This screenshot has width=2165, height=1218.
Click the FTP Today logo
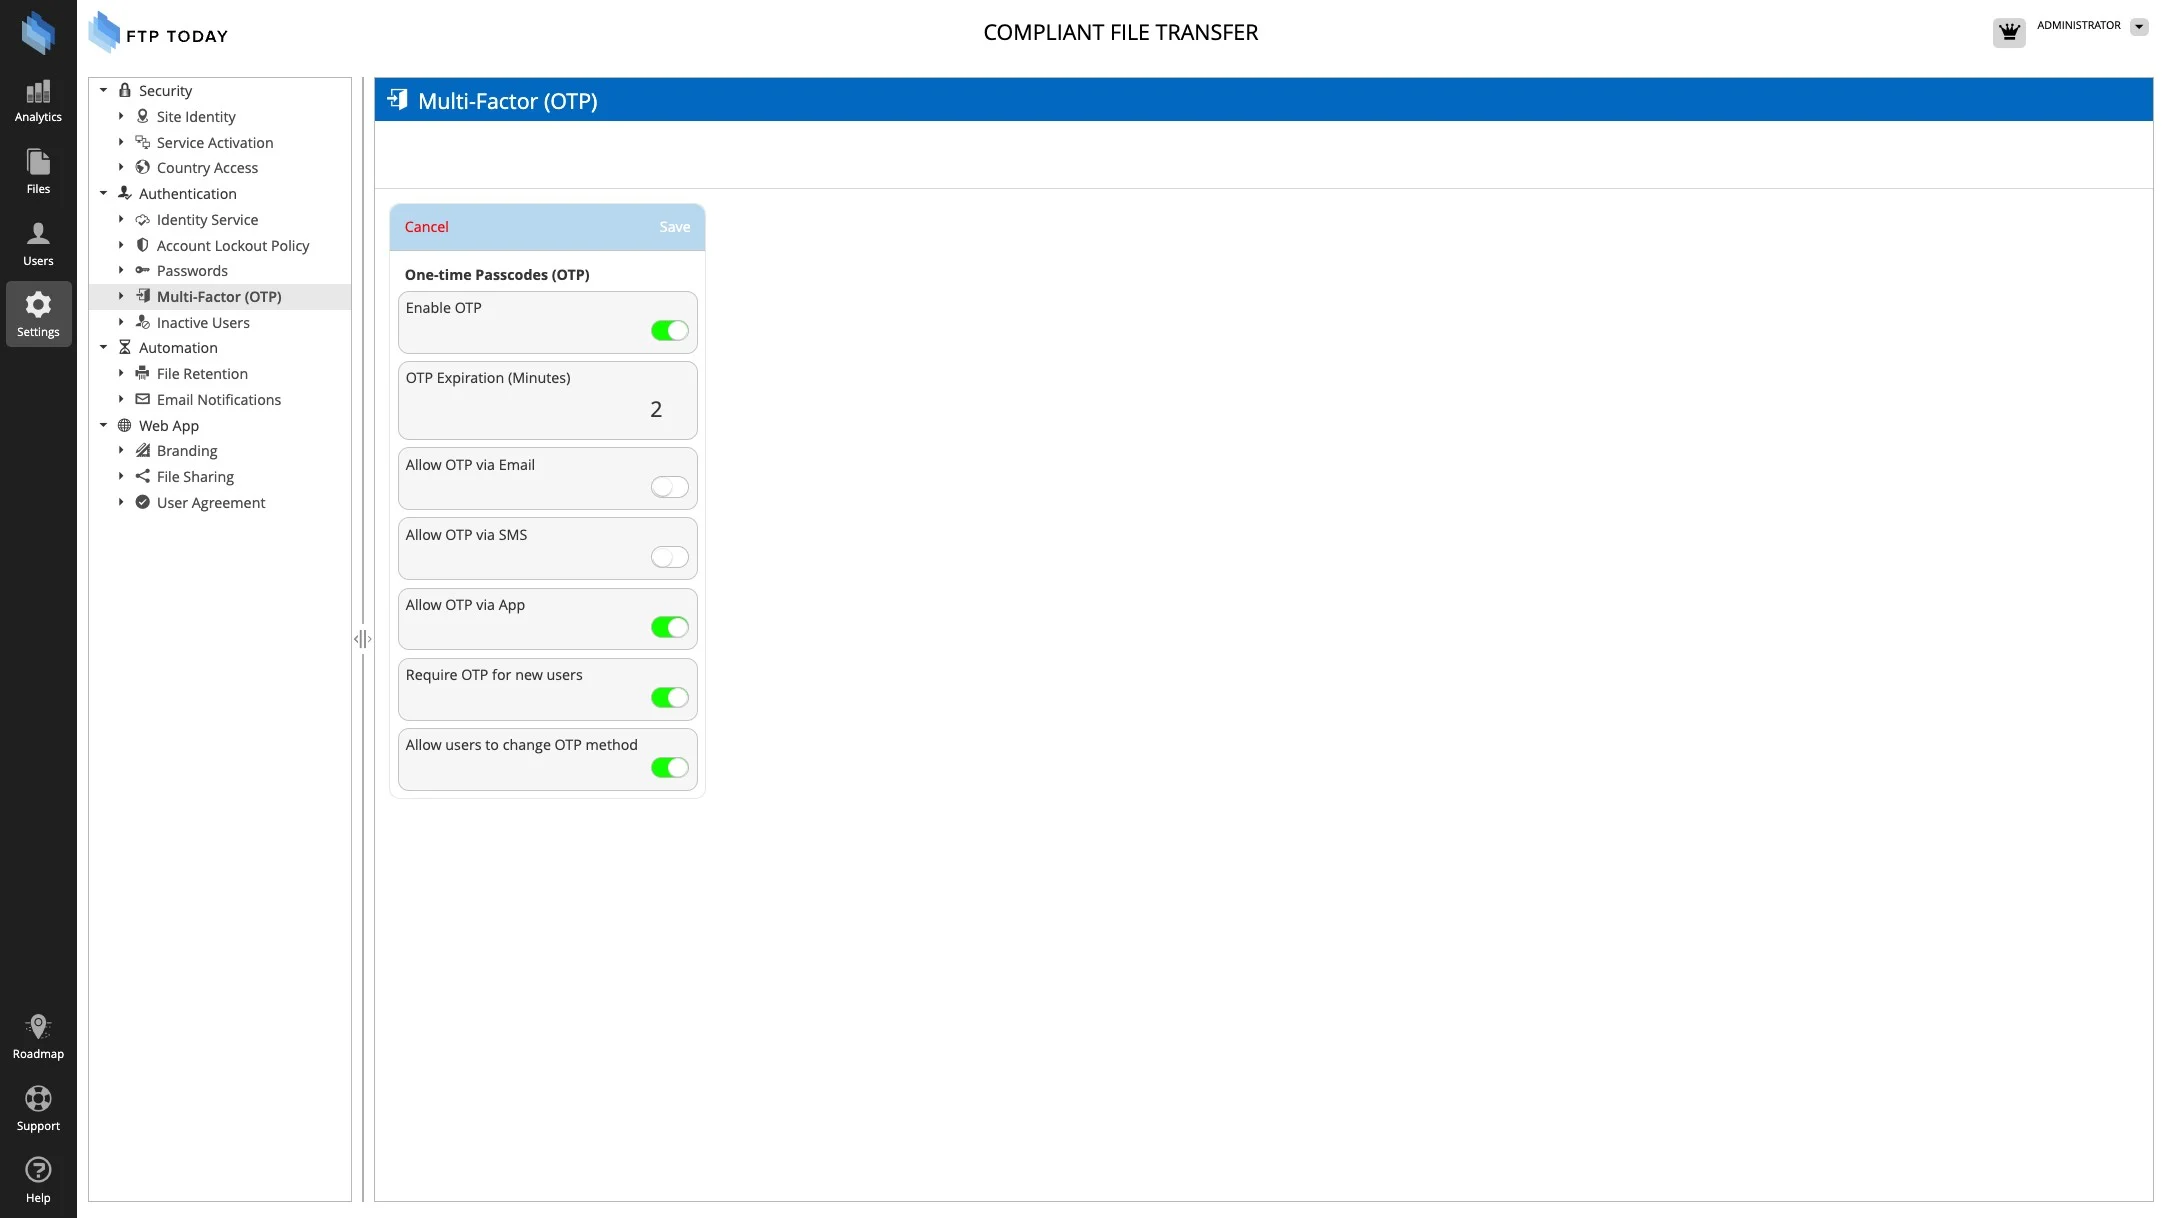tap(158, 34)
